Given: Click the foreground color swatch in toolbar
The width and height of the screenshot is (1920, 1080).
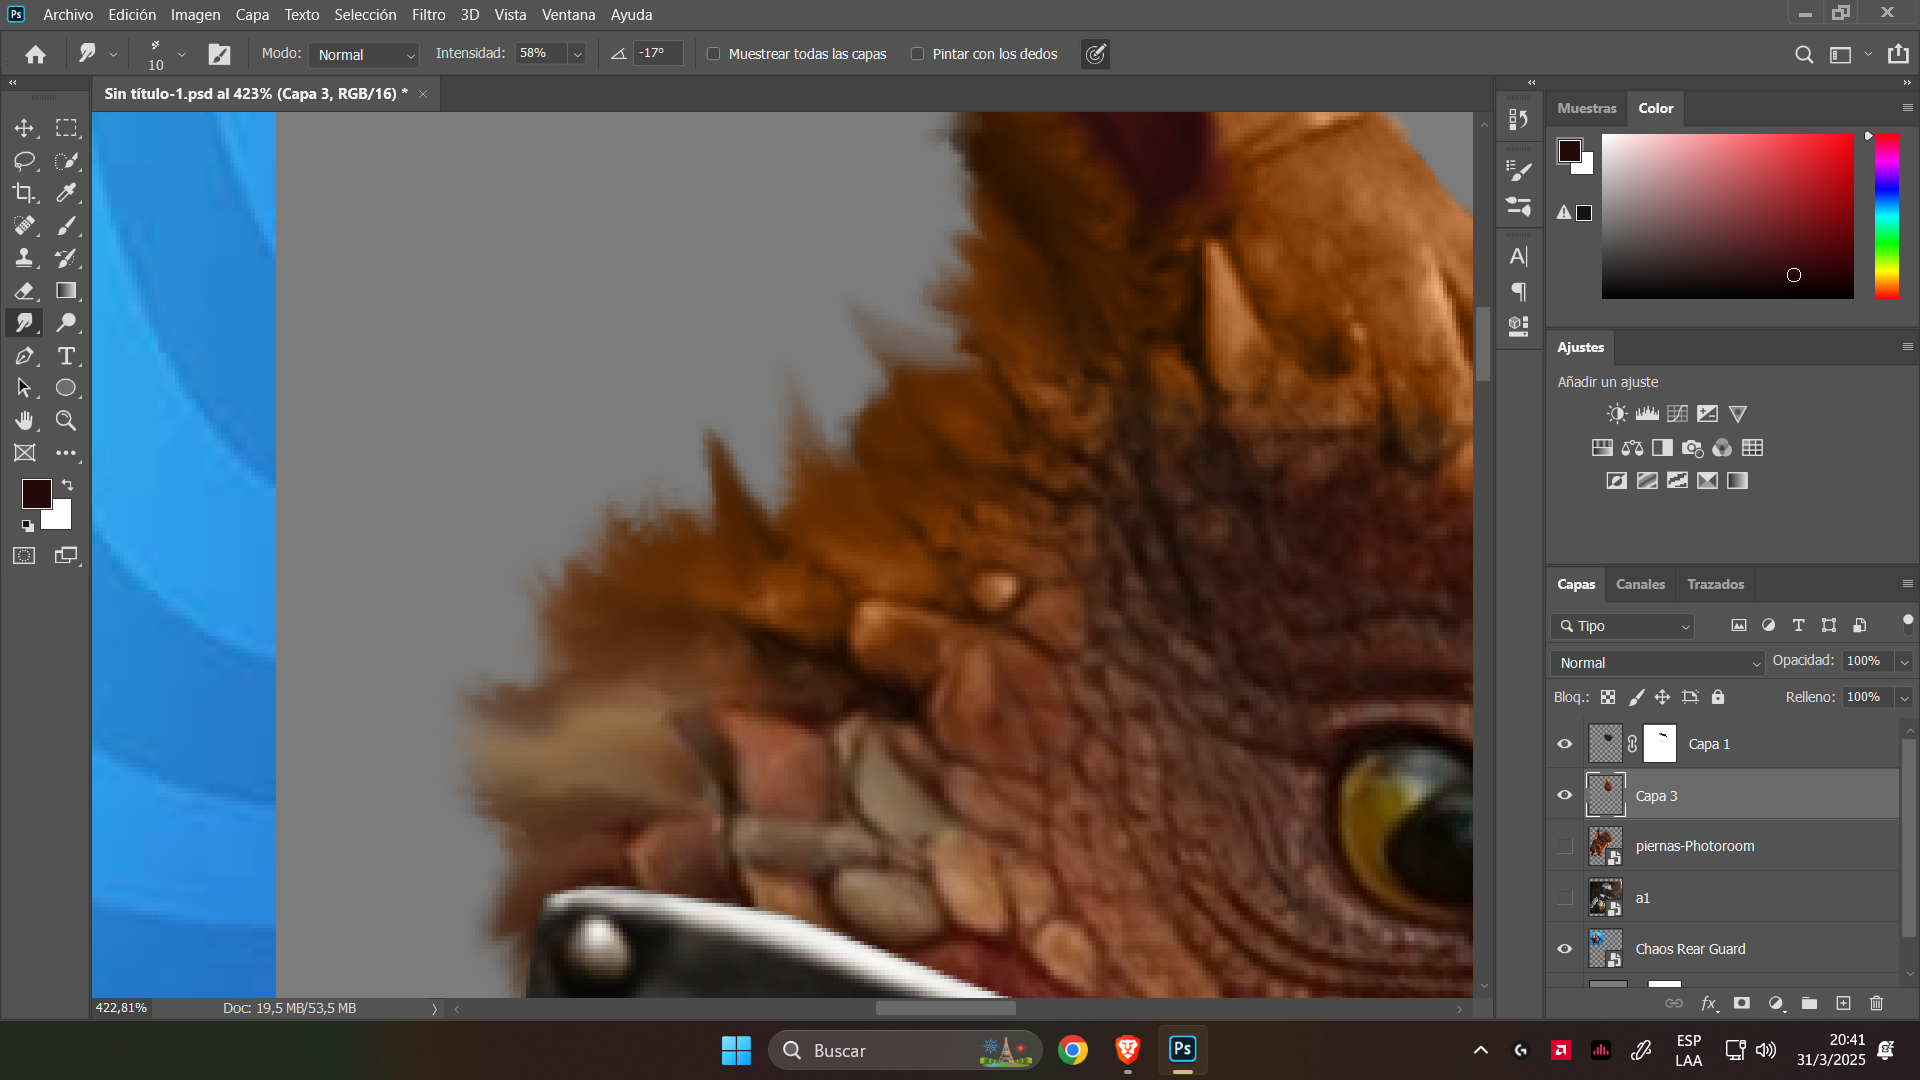Looking at the screenshot, I should click(x=37, y=493).
